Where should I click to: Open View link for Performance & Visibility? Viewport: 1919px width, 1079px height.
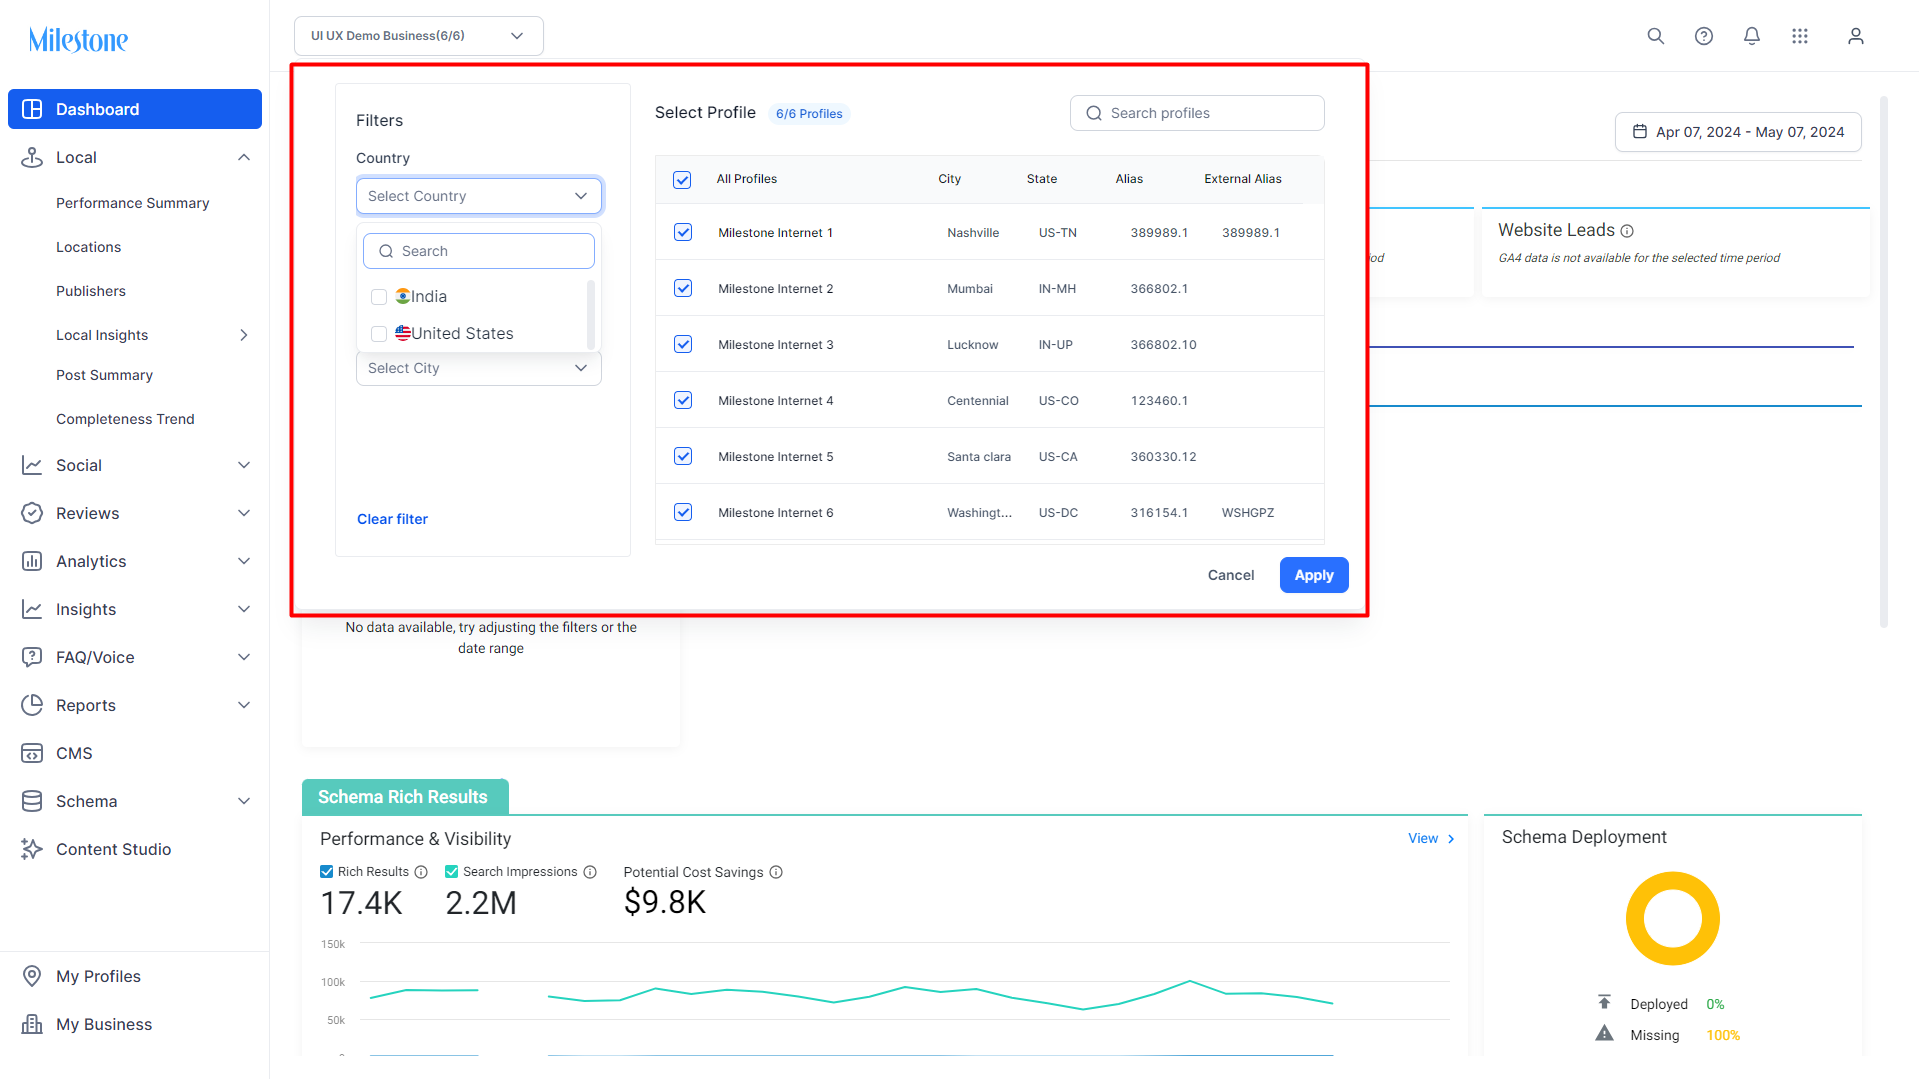click(1431, 838)
